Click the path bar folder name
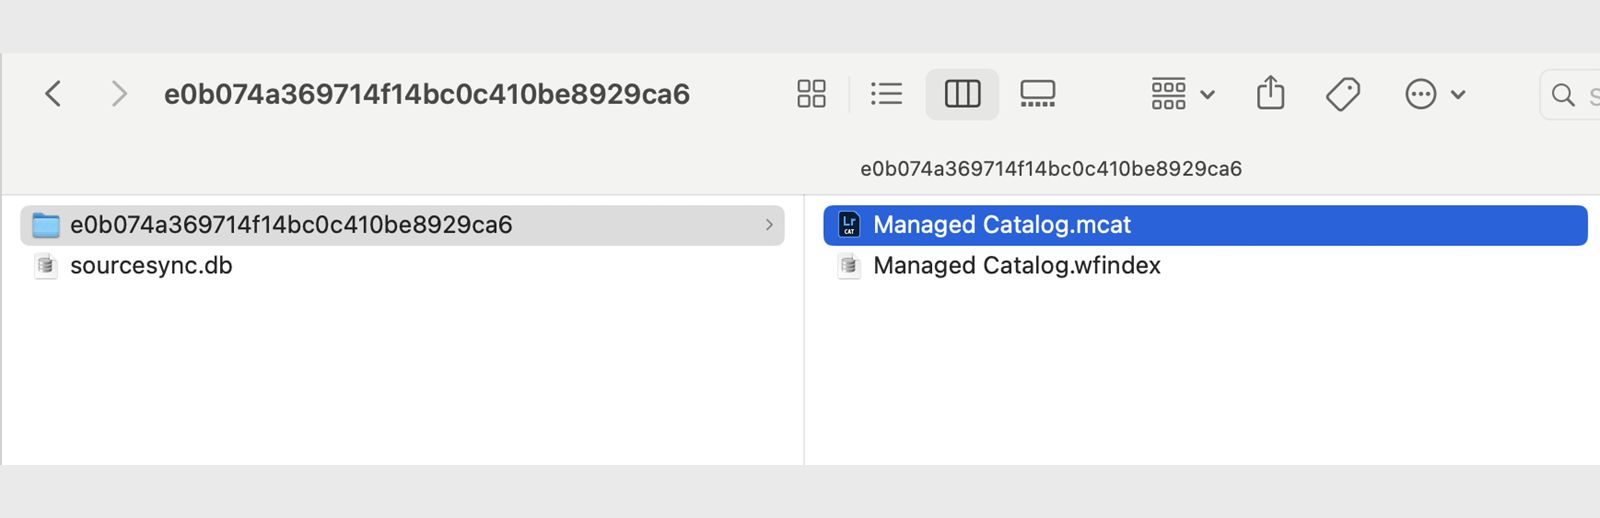 click(1051, 169)
